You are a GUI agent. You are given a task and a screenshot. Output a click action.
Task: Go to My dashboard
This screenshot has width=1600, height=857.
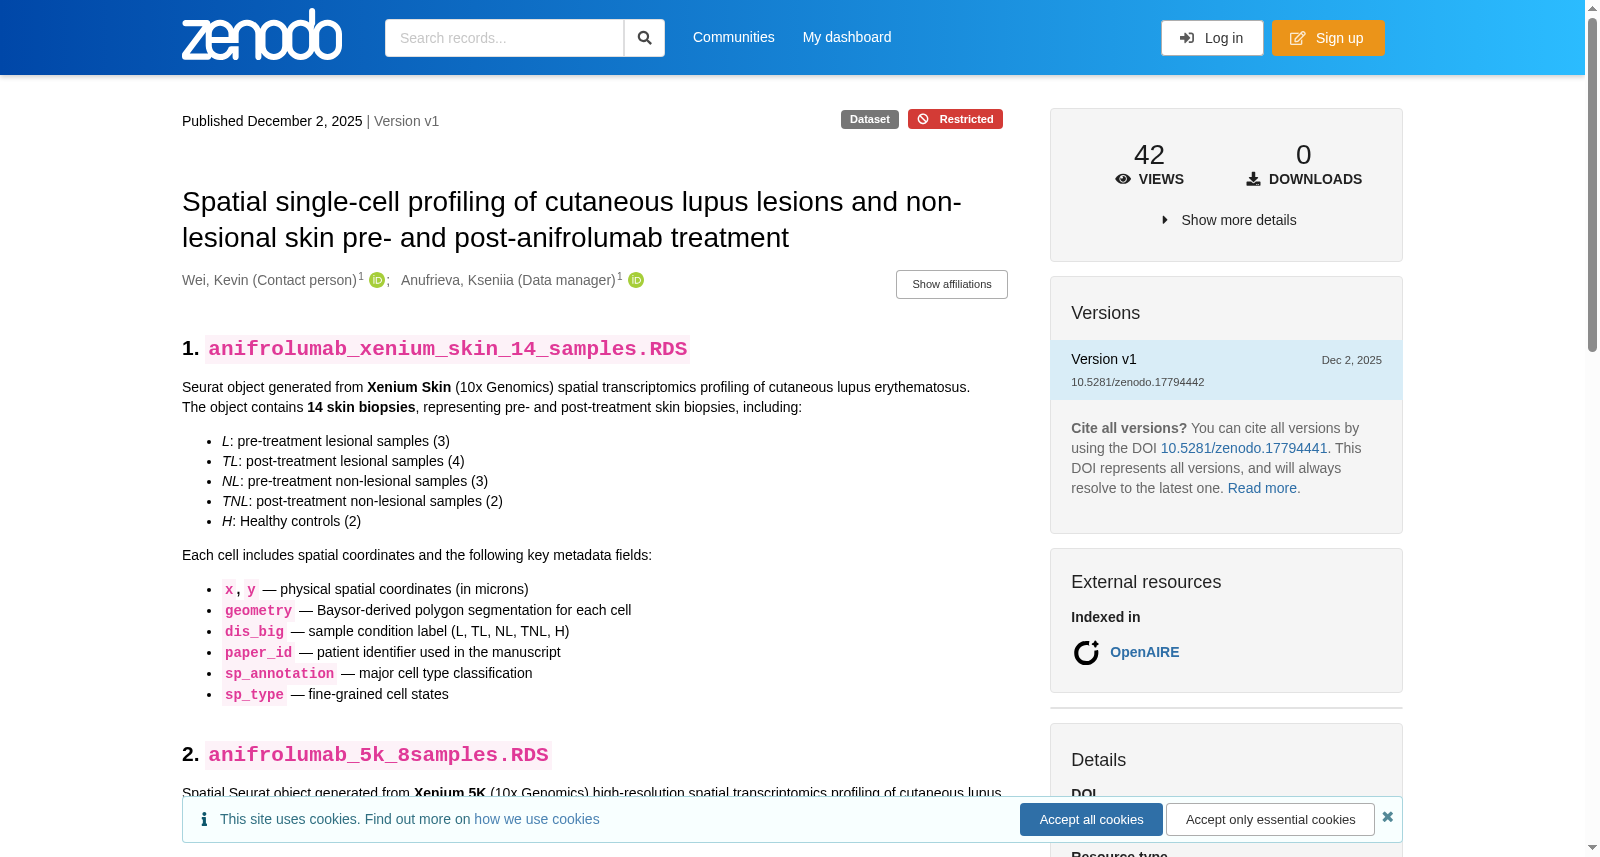(847, 37)
